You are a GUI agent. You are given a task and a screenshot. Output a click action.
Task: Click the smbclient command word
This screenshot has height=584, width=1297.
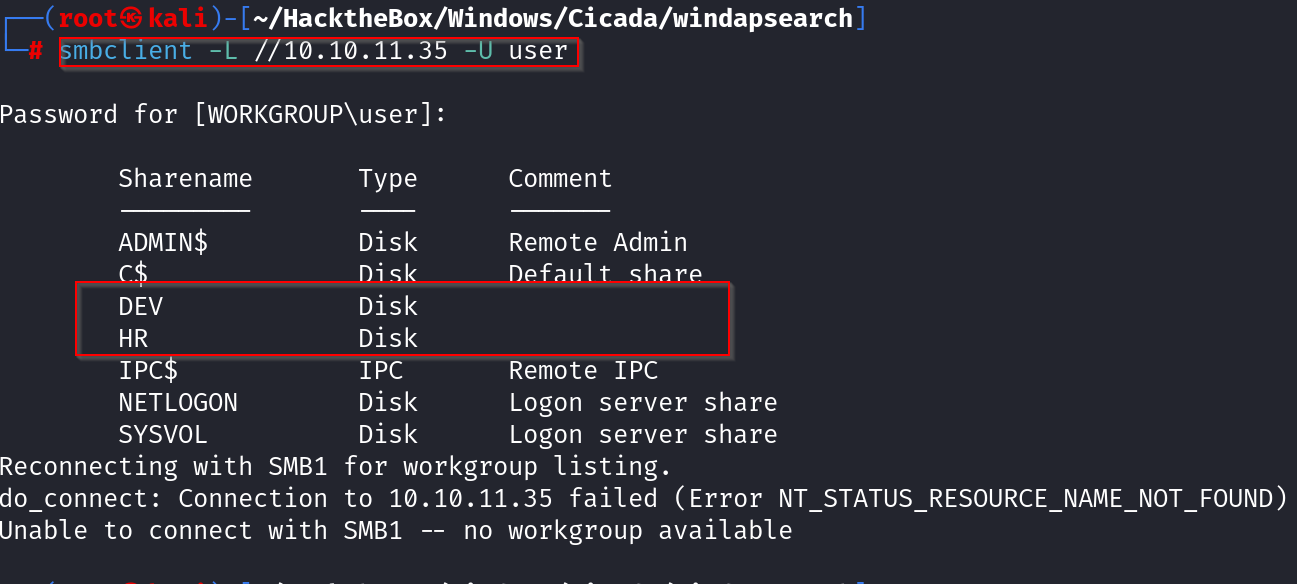pos(126,51)
